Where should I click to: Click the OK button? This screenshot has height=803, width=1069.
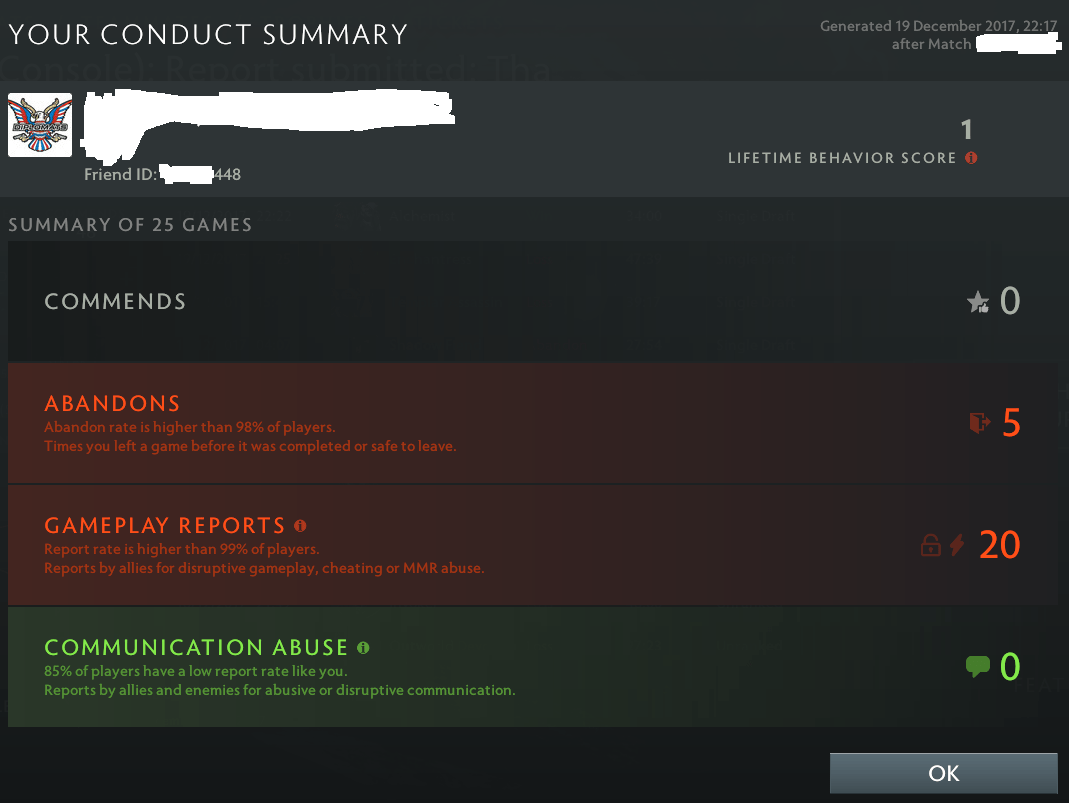pyautogui.click(x=944, y=773)
